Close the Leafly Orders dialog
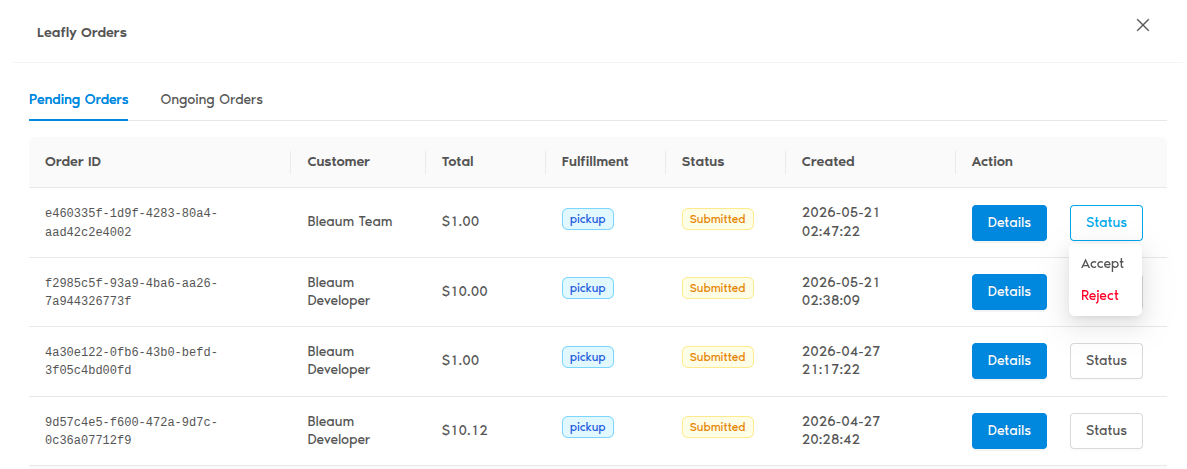Screen dimensions: 1187x469 (1142, 25)
